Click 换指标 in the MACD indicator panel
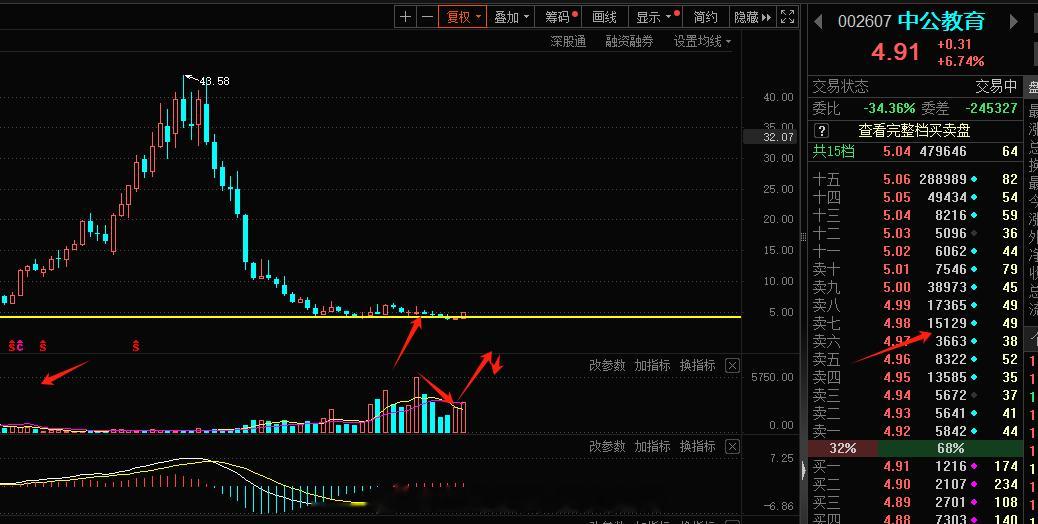Viewport: 1038px width, 524px height. (697, 447)
